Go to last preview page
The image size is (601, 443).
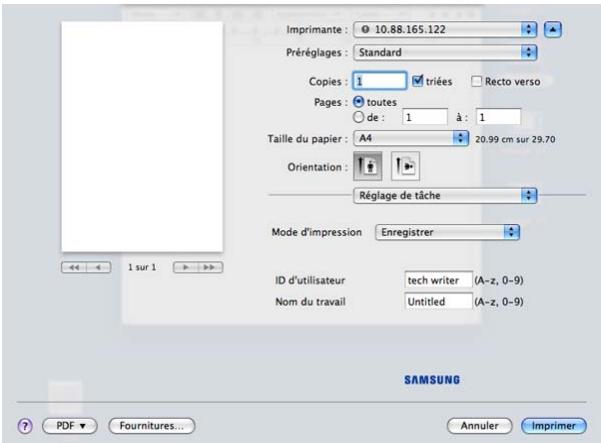pyautogui.click(x=210, y=267)
